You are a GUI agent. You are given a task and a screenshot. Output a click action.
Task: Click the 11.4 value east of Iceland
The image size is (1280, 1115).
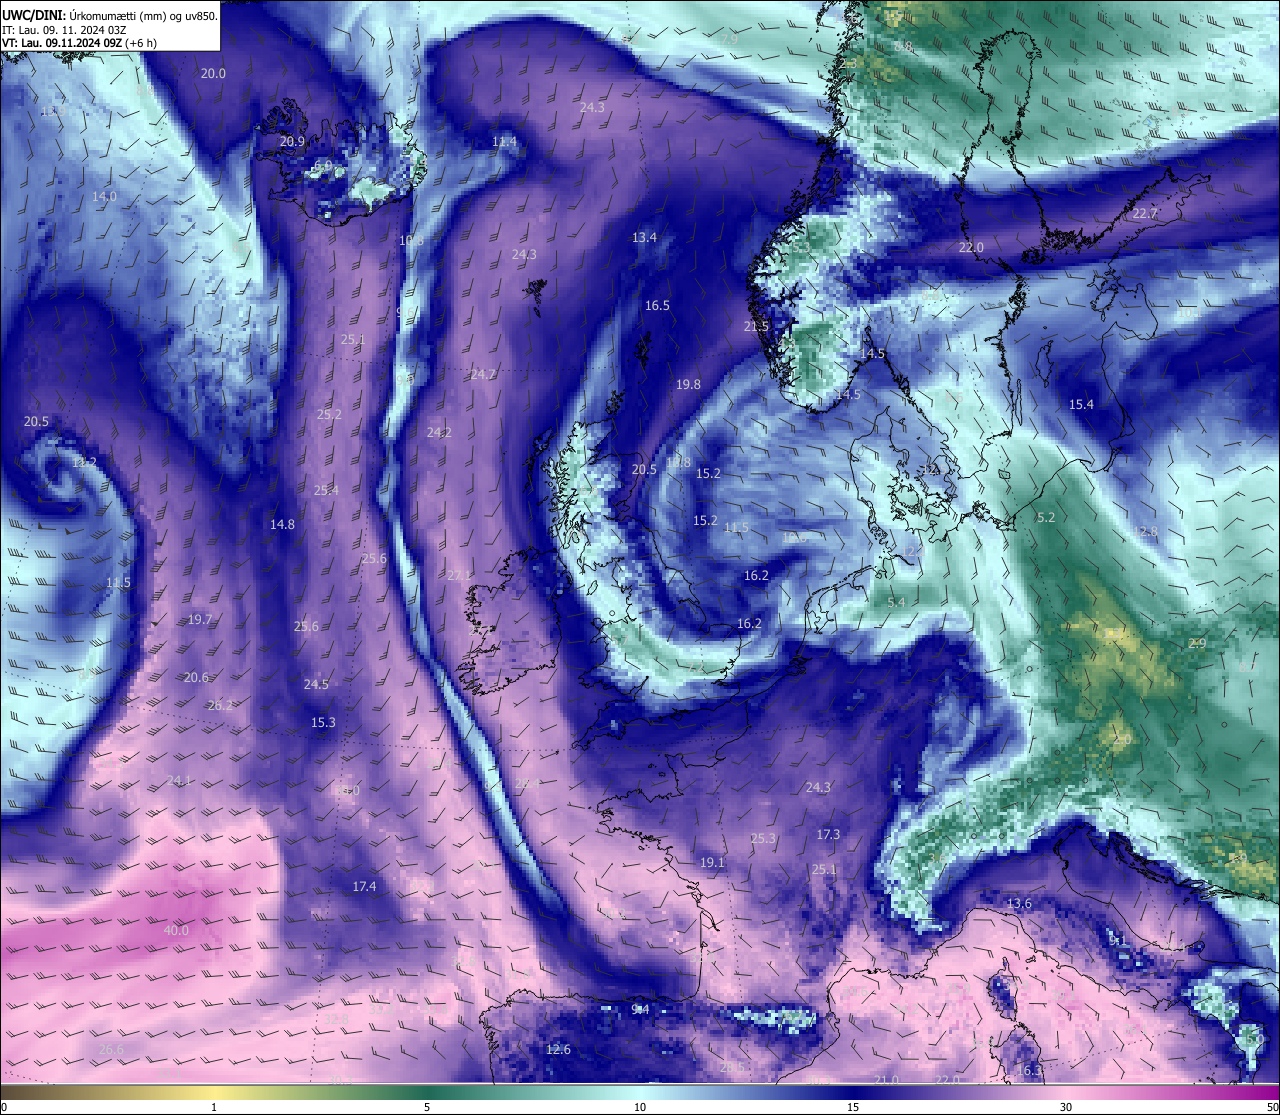click(x=505, y=142)
